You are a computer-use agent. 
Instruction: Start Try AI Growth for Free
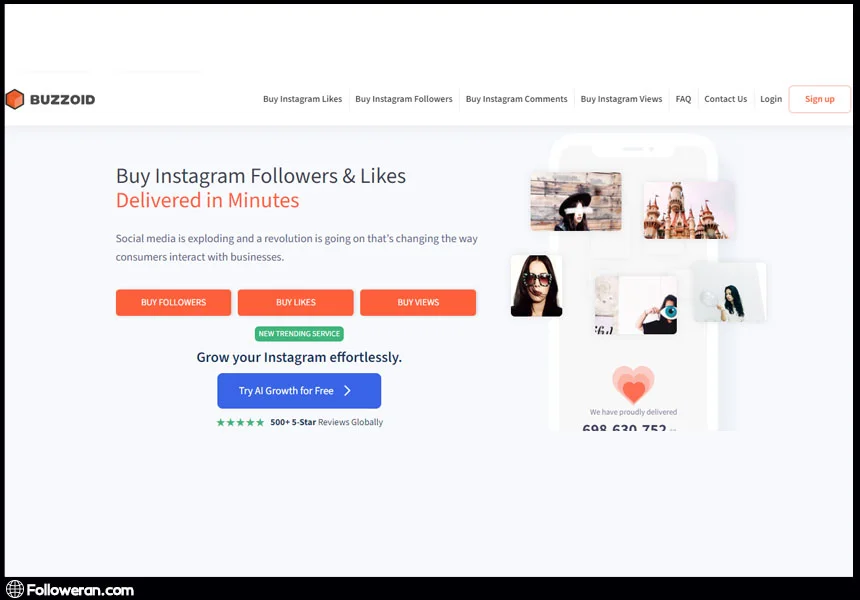(298, 391)
